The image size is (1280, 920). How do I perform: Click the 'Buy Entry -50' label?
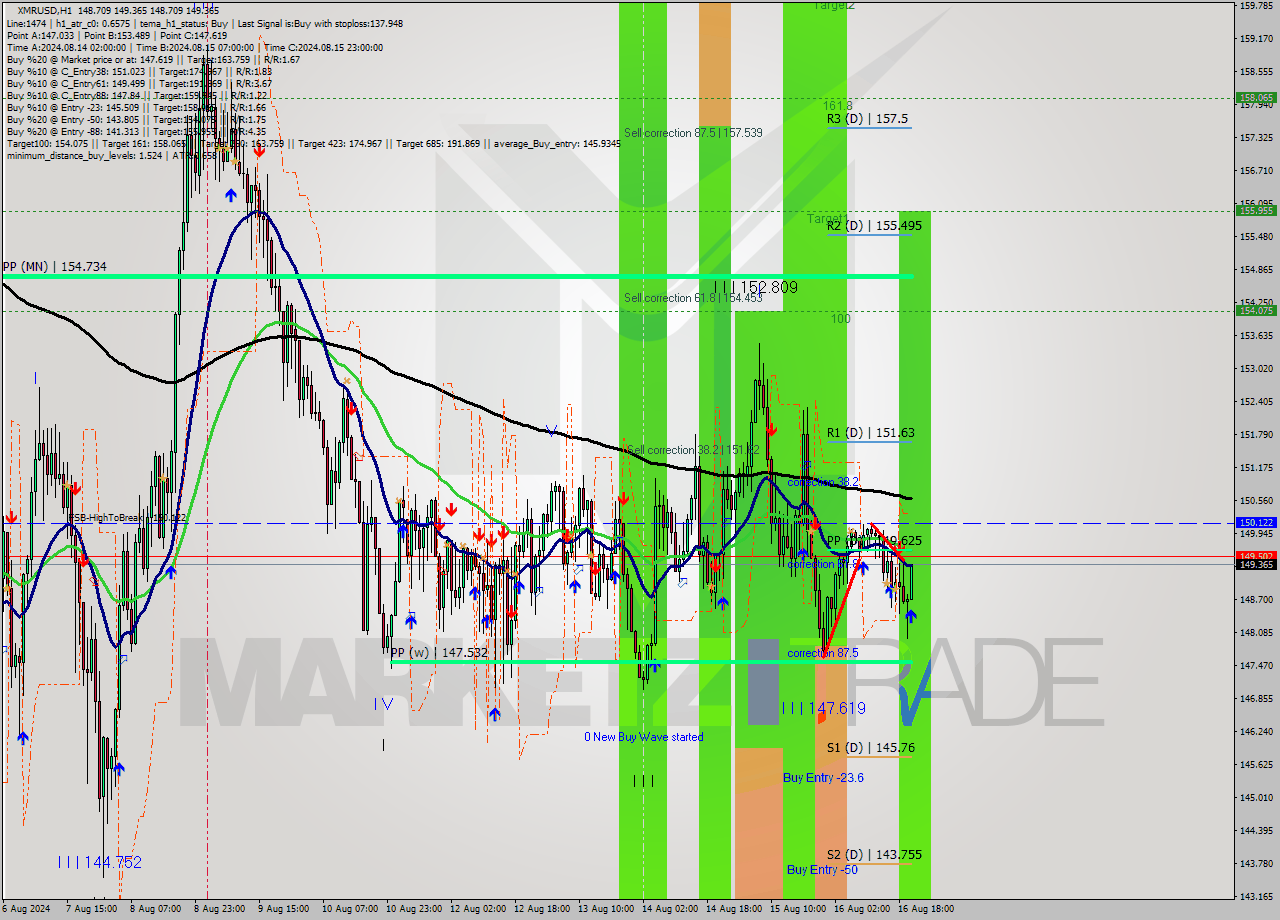tap(823, 869)
